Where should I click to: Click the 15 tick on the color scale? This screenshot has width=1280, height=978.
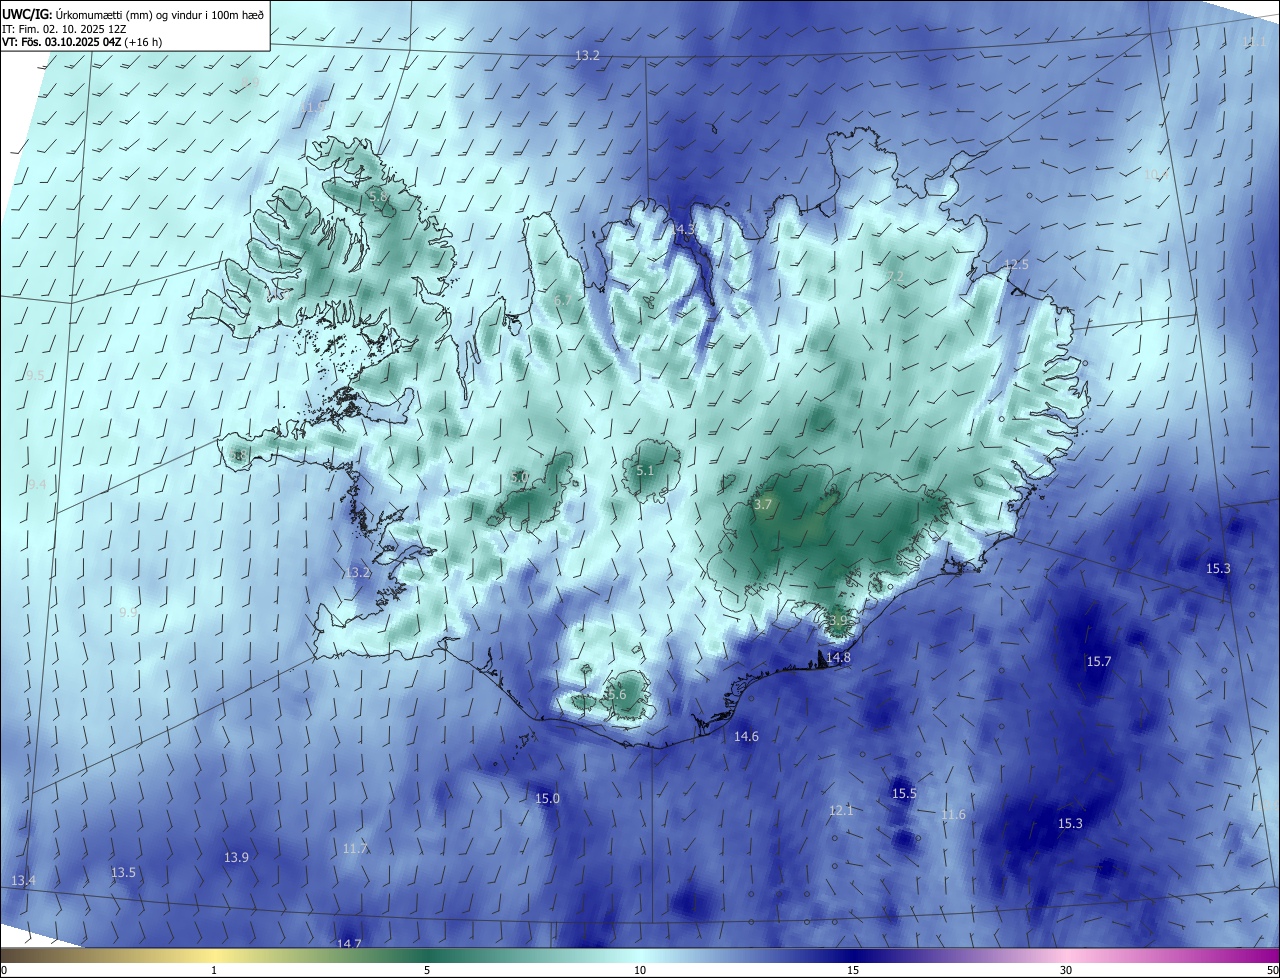853,971
